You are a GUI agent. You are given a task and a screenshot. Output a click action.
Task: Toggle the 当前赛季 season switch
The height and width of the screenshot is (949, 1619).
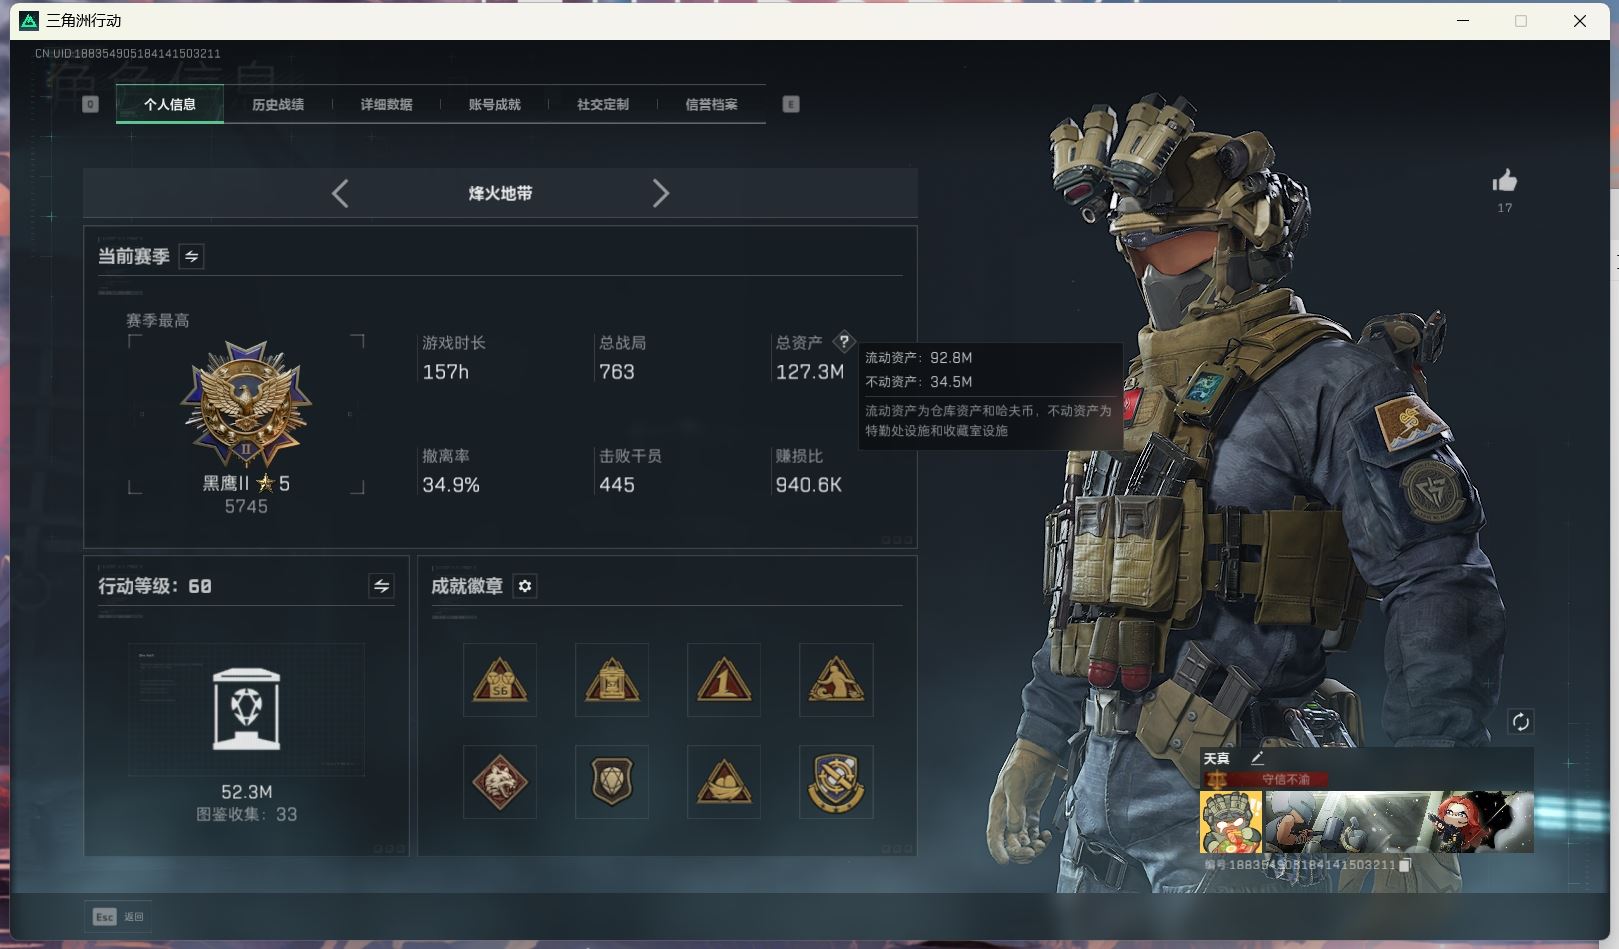tap(191, 257)
